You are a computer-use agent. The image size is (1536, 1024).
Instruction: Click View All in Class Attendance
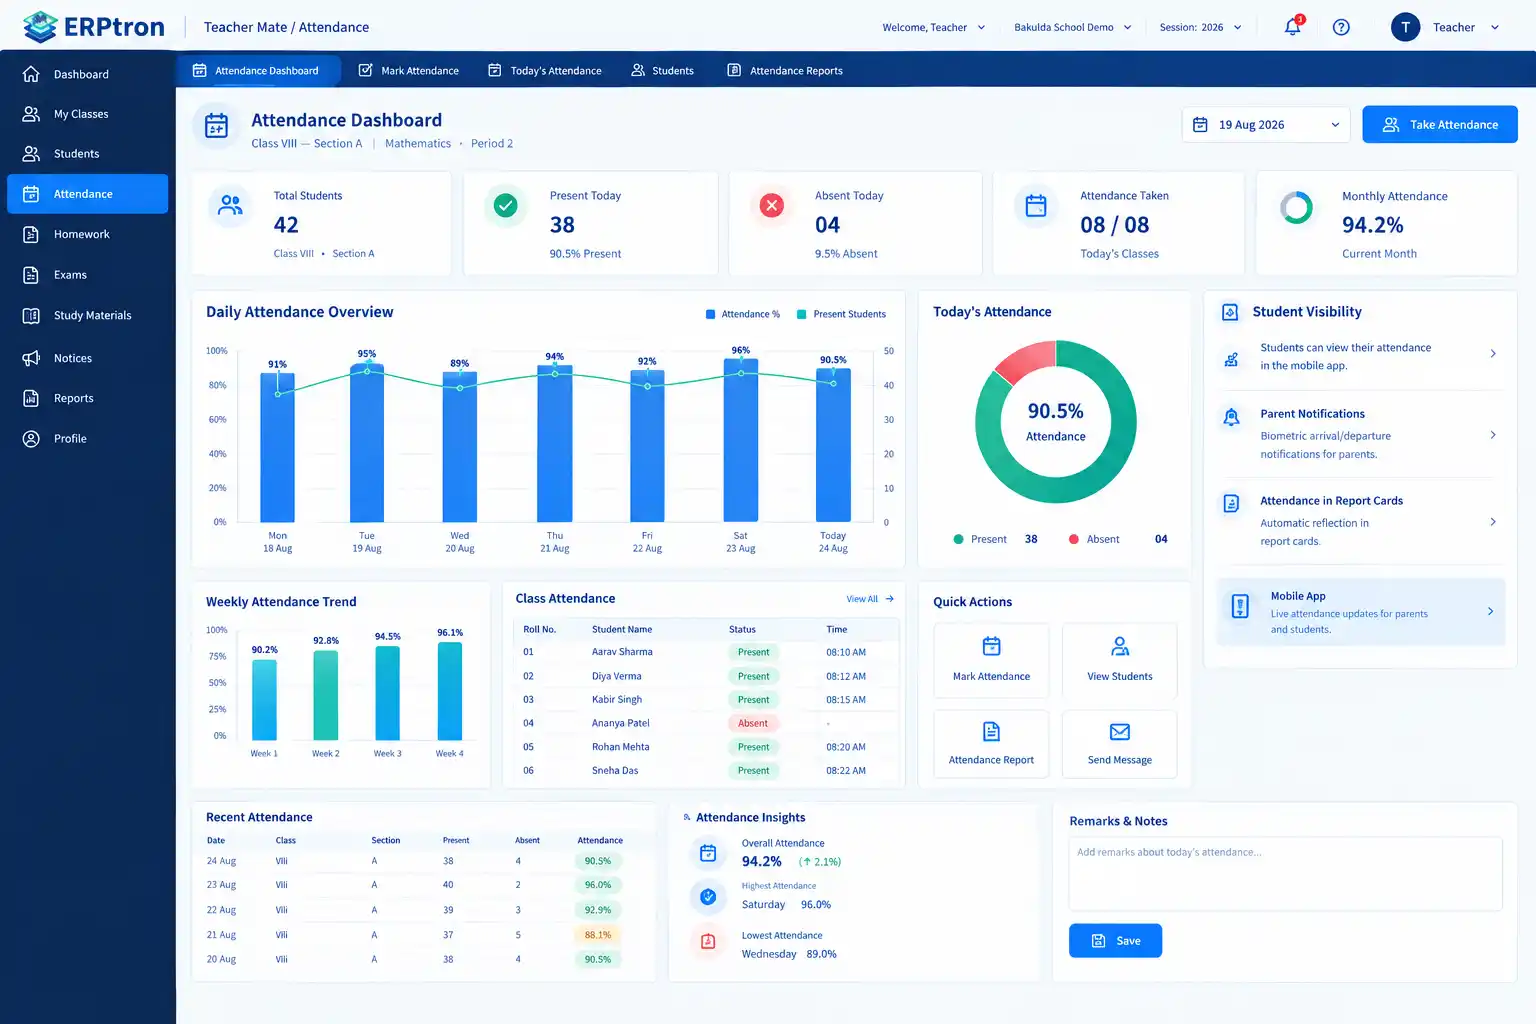click(x=870, y=599)
